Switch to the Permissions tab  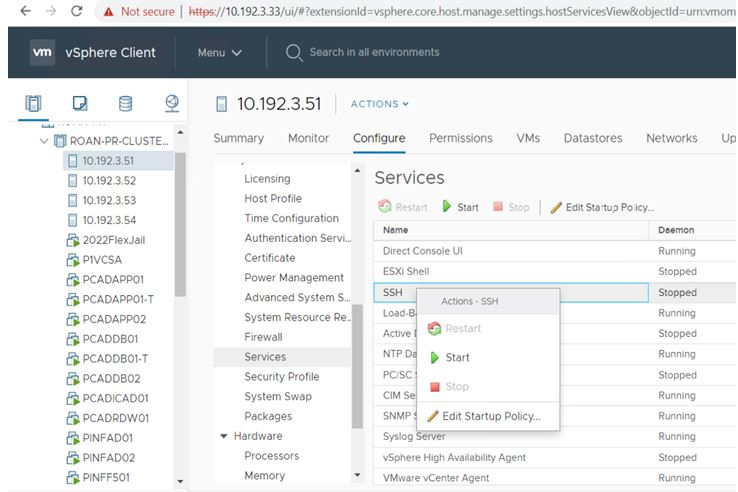coord(461,138)
